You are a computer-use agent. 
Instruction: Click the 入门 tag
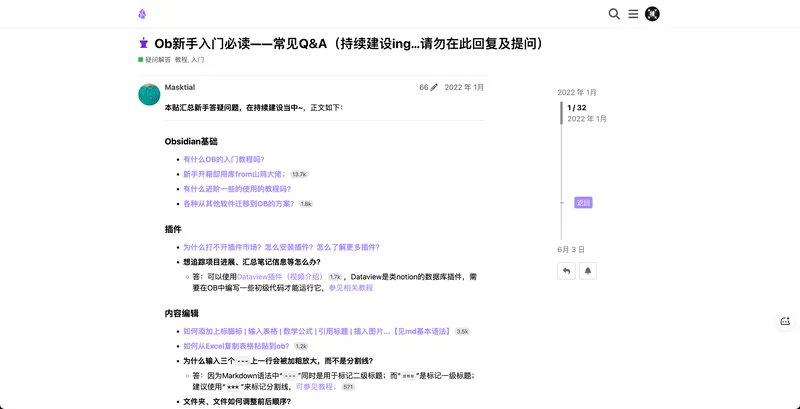(x=198, y=60)
